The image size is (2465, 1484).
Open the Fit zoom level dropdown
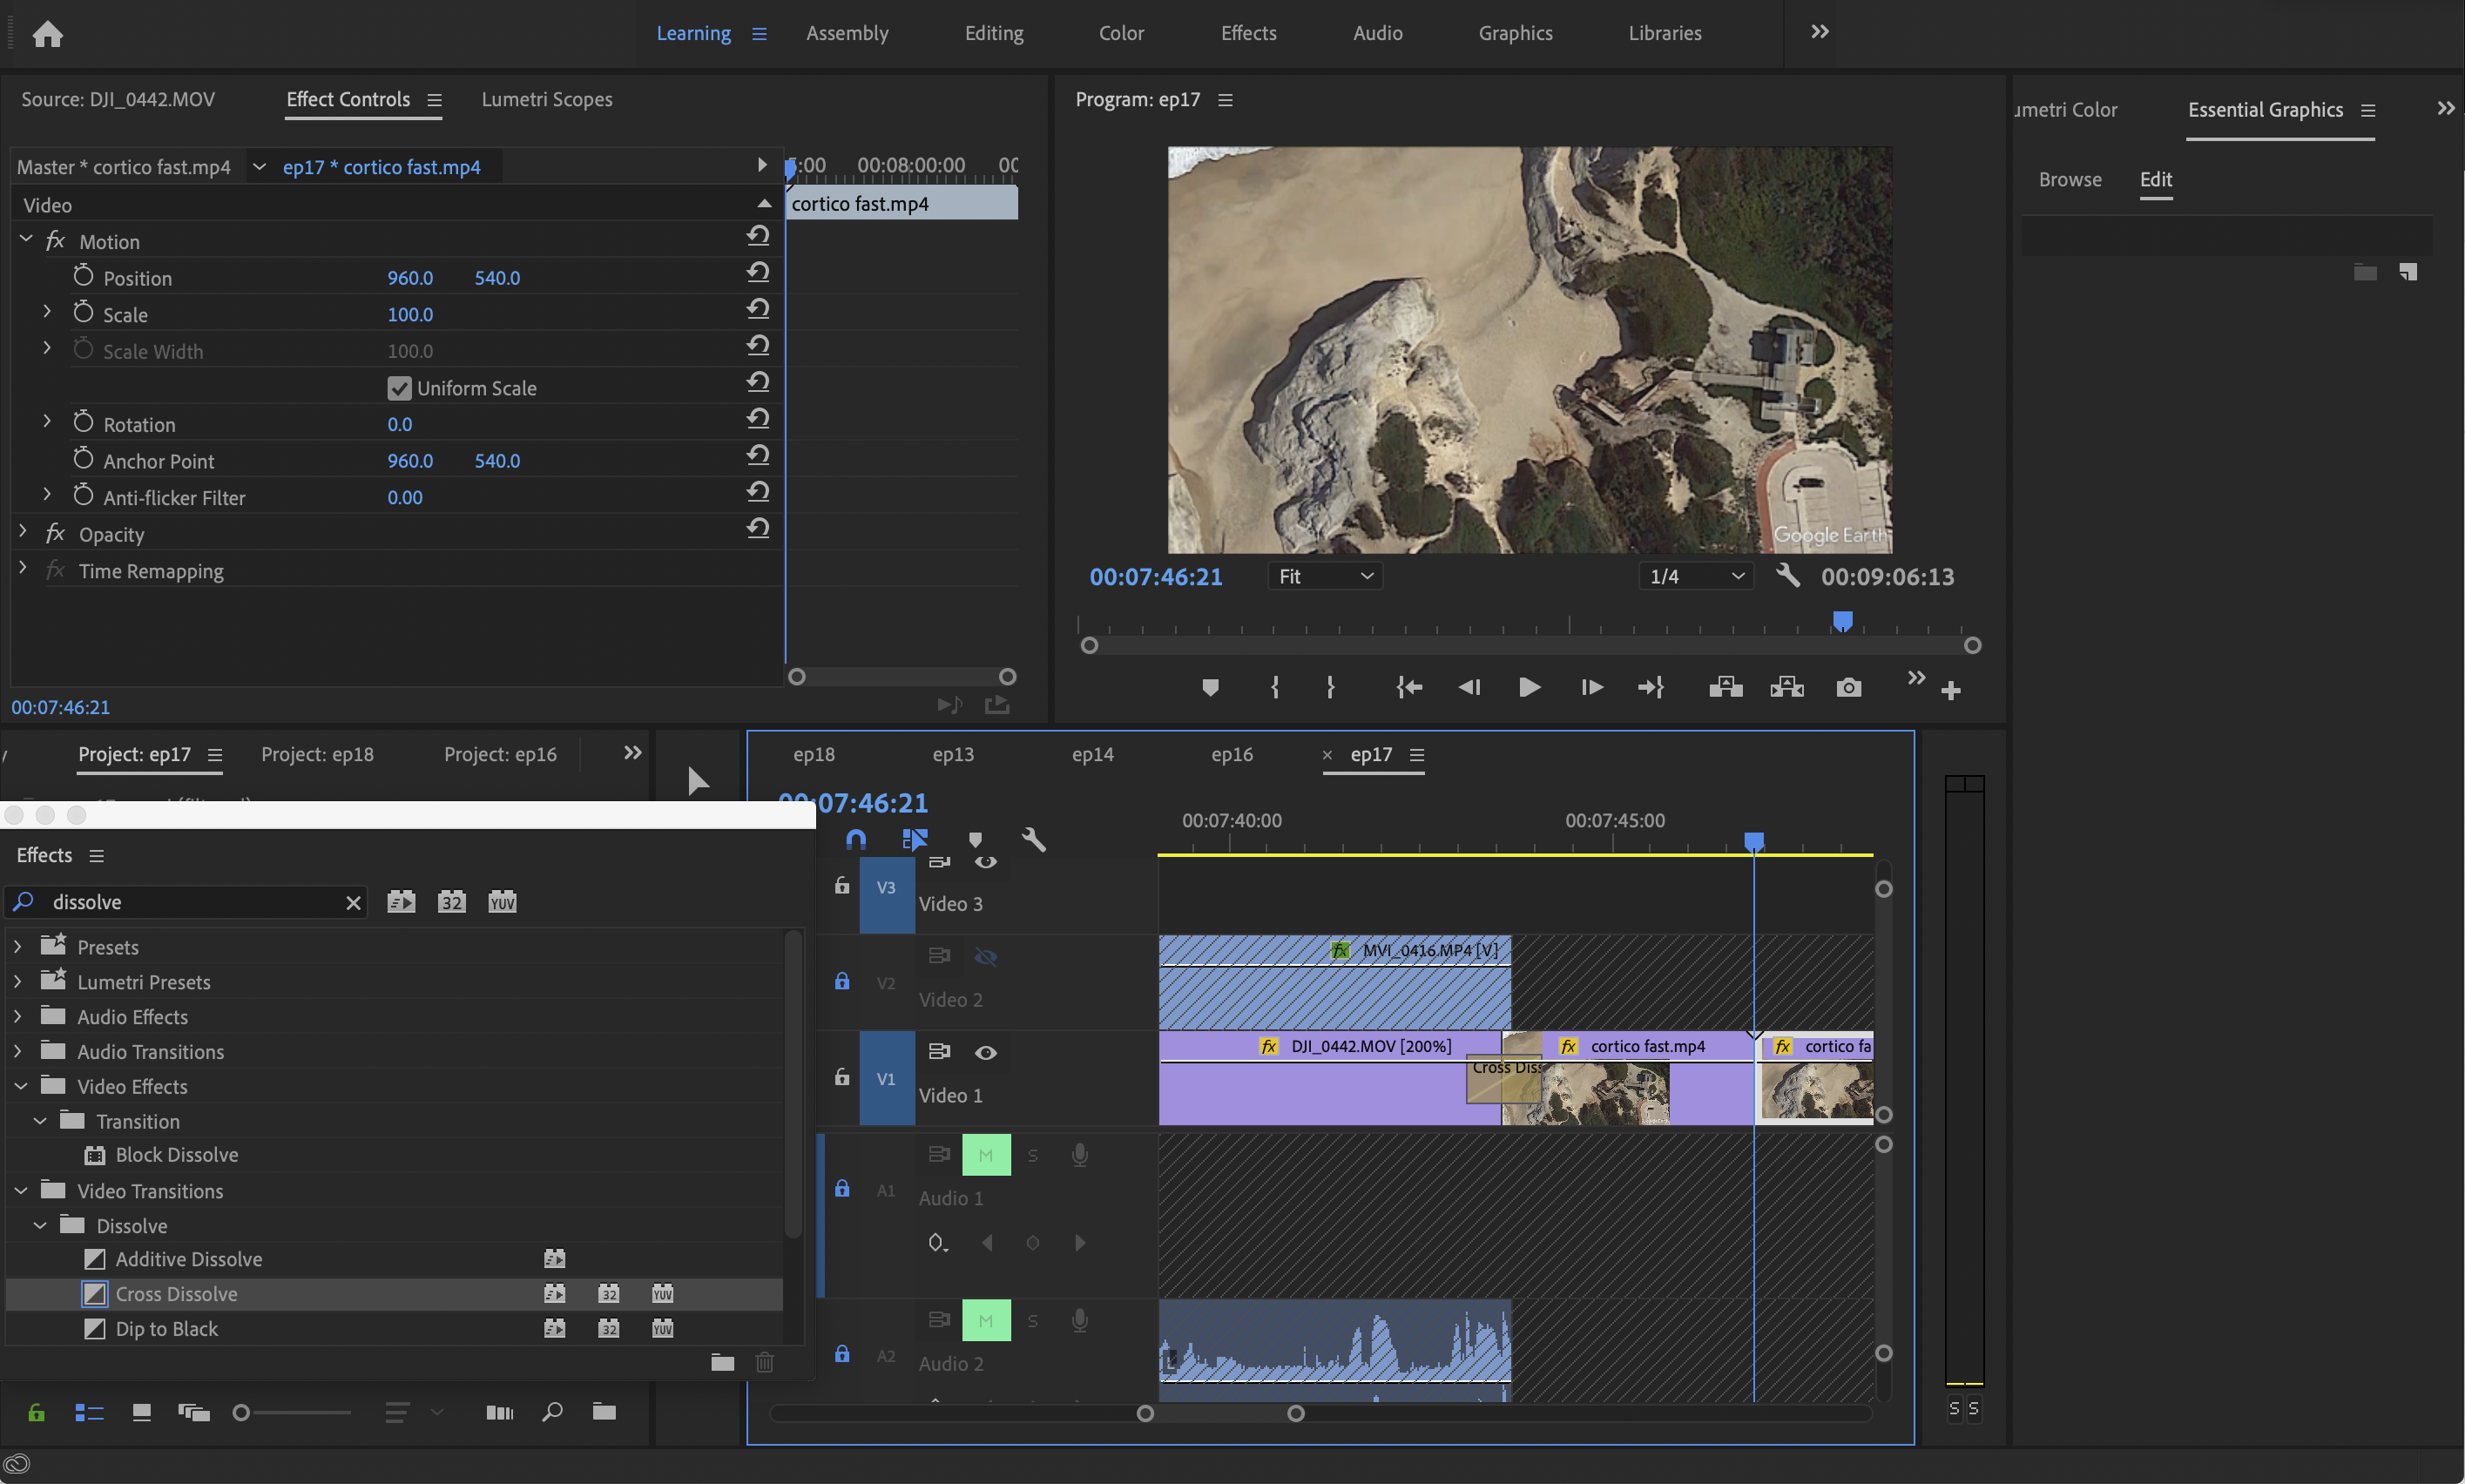(1324, 576)
